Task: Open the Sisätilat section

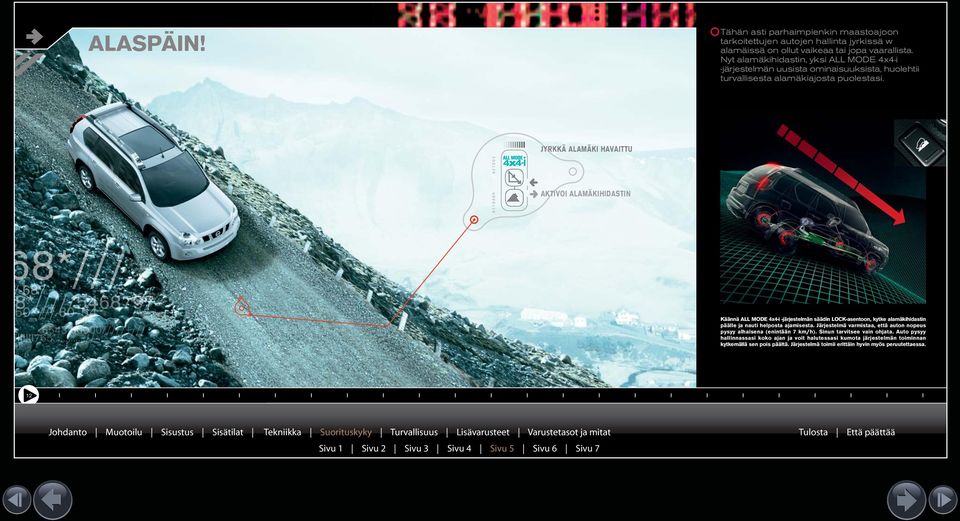Action: coord(228,432)
